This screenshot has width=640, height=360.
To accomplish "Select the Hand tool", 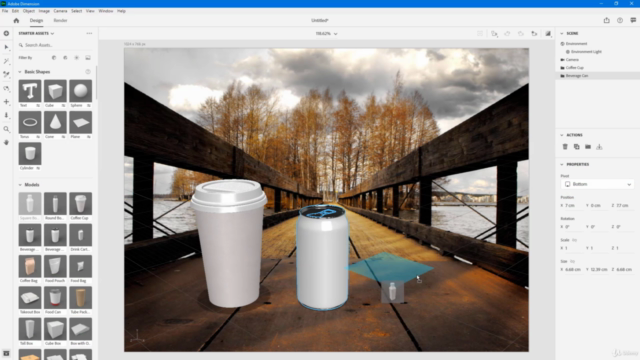I will [x=7, y=142].
